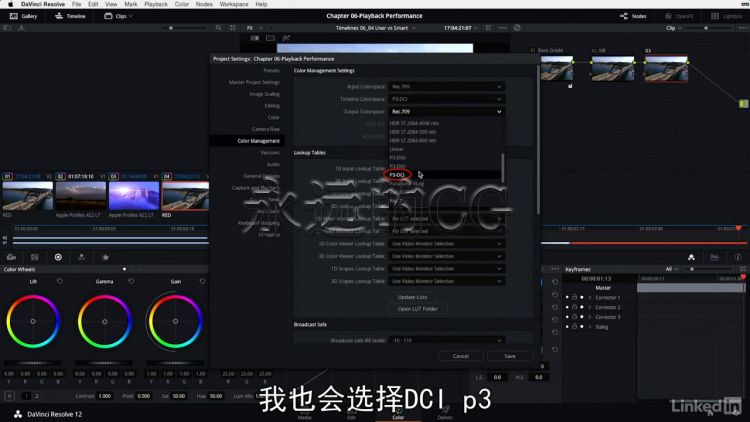Open the Timeline Colorspace dropdown
Image resolution: width=750 pixels, height=422 pixels.
pyautogui.click(x=446, y=99)
